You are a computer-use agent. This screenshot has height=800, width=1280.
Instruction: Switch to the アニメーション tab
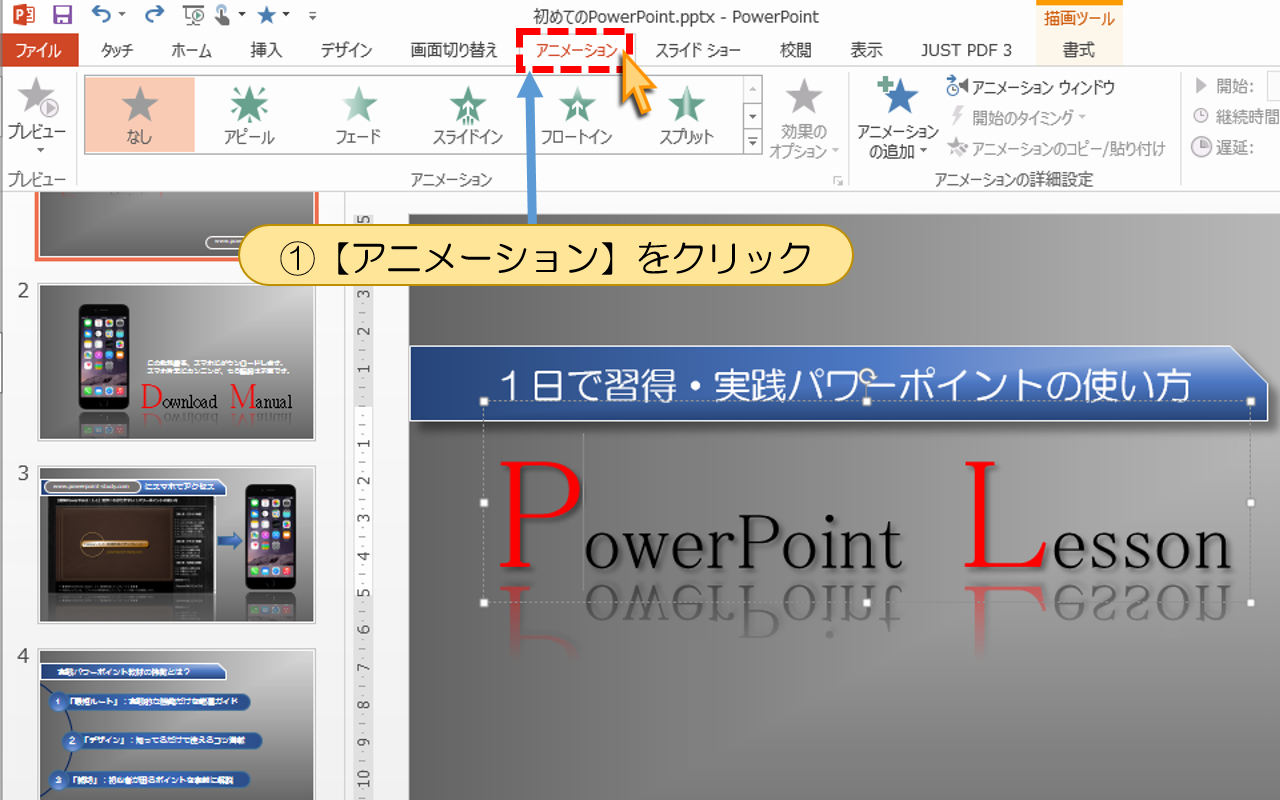click(x=577, y=50)
